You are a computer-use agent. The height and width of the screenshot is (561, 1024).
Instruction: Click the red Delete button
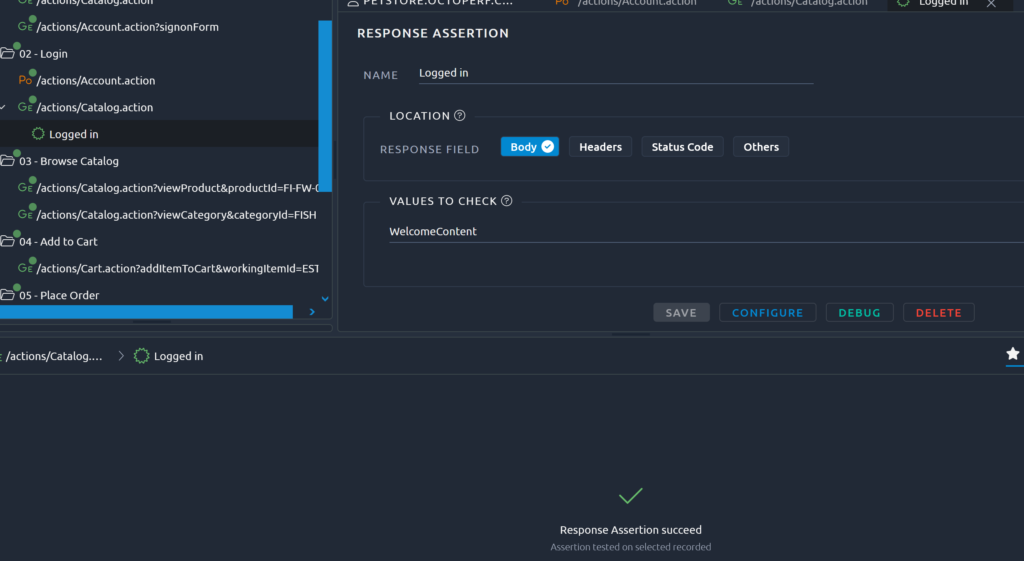point(938,313)
